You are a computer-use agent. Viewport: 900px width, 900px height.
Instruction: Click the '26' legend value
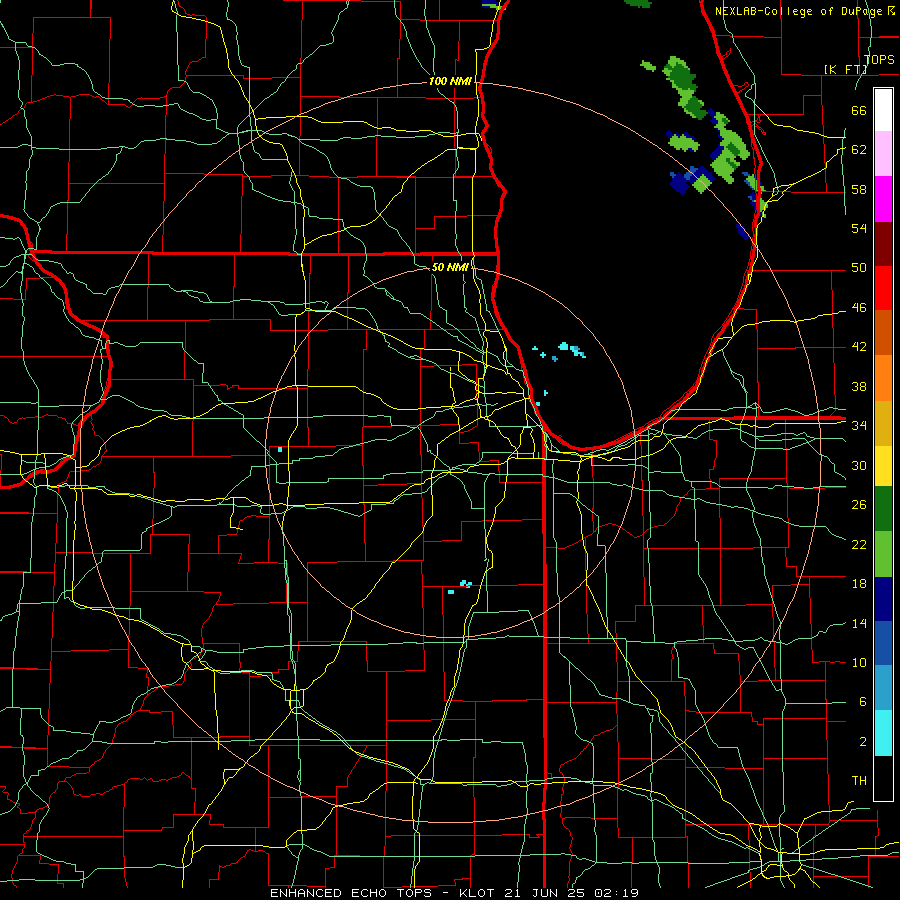click(x=859, y=505)
